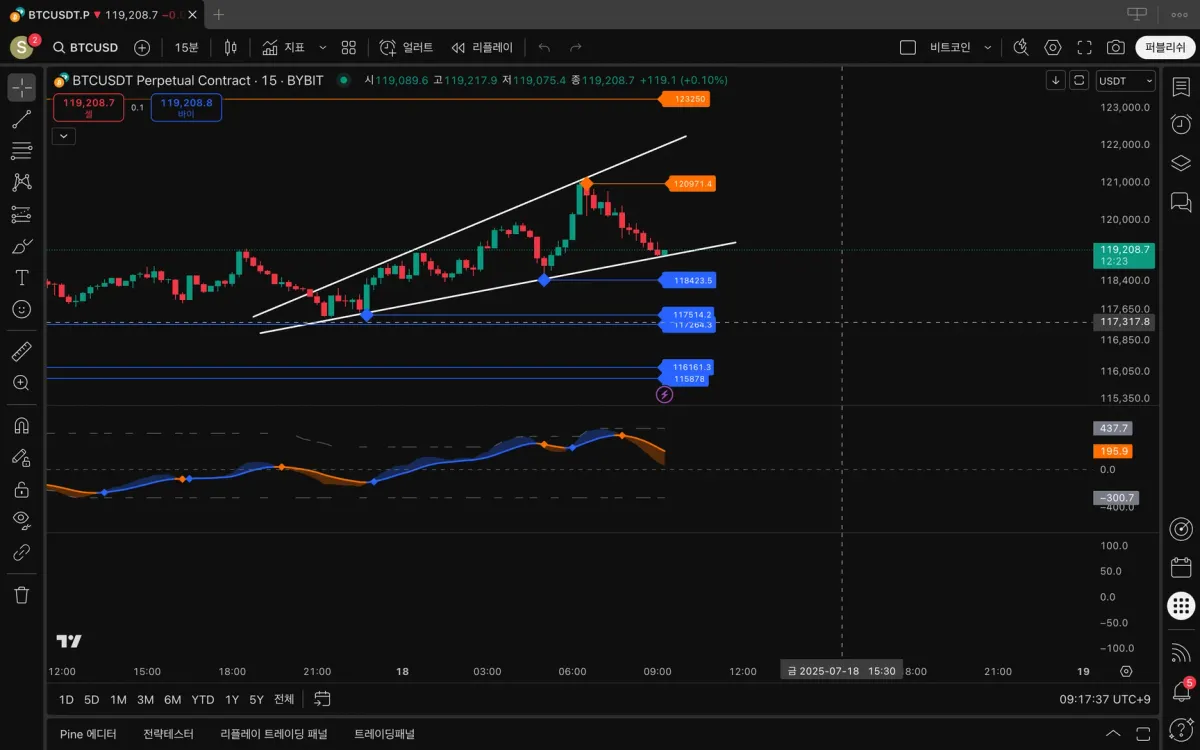The height and width of the screenshot is (750, 1200).
Task: Toggle hide all drawings eye icon
Action: pyautogui.click(x=21, y=519)
